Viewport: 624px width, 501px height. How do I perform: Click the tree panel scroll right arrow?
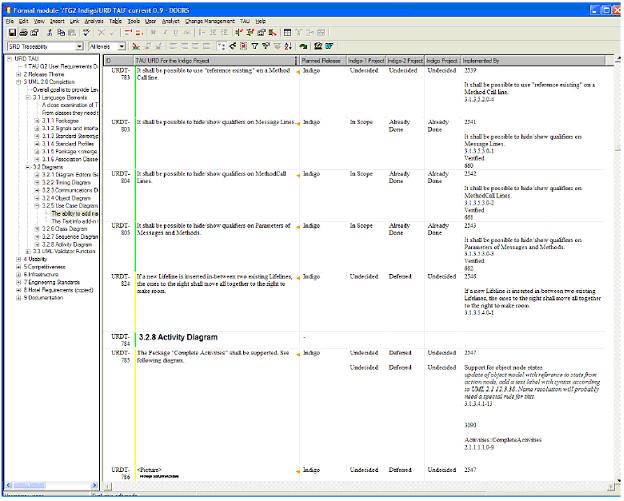pos(95,485)
